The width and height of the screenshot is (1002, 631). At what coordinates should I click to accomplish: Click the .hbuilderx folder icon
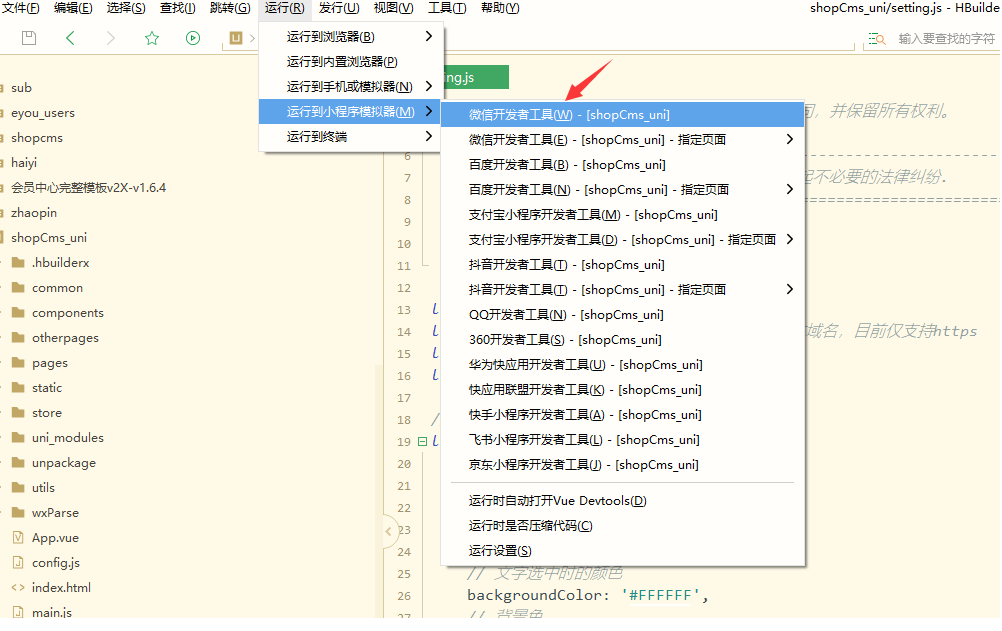click(19, 263)
